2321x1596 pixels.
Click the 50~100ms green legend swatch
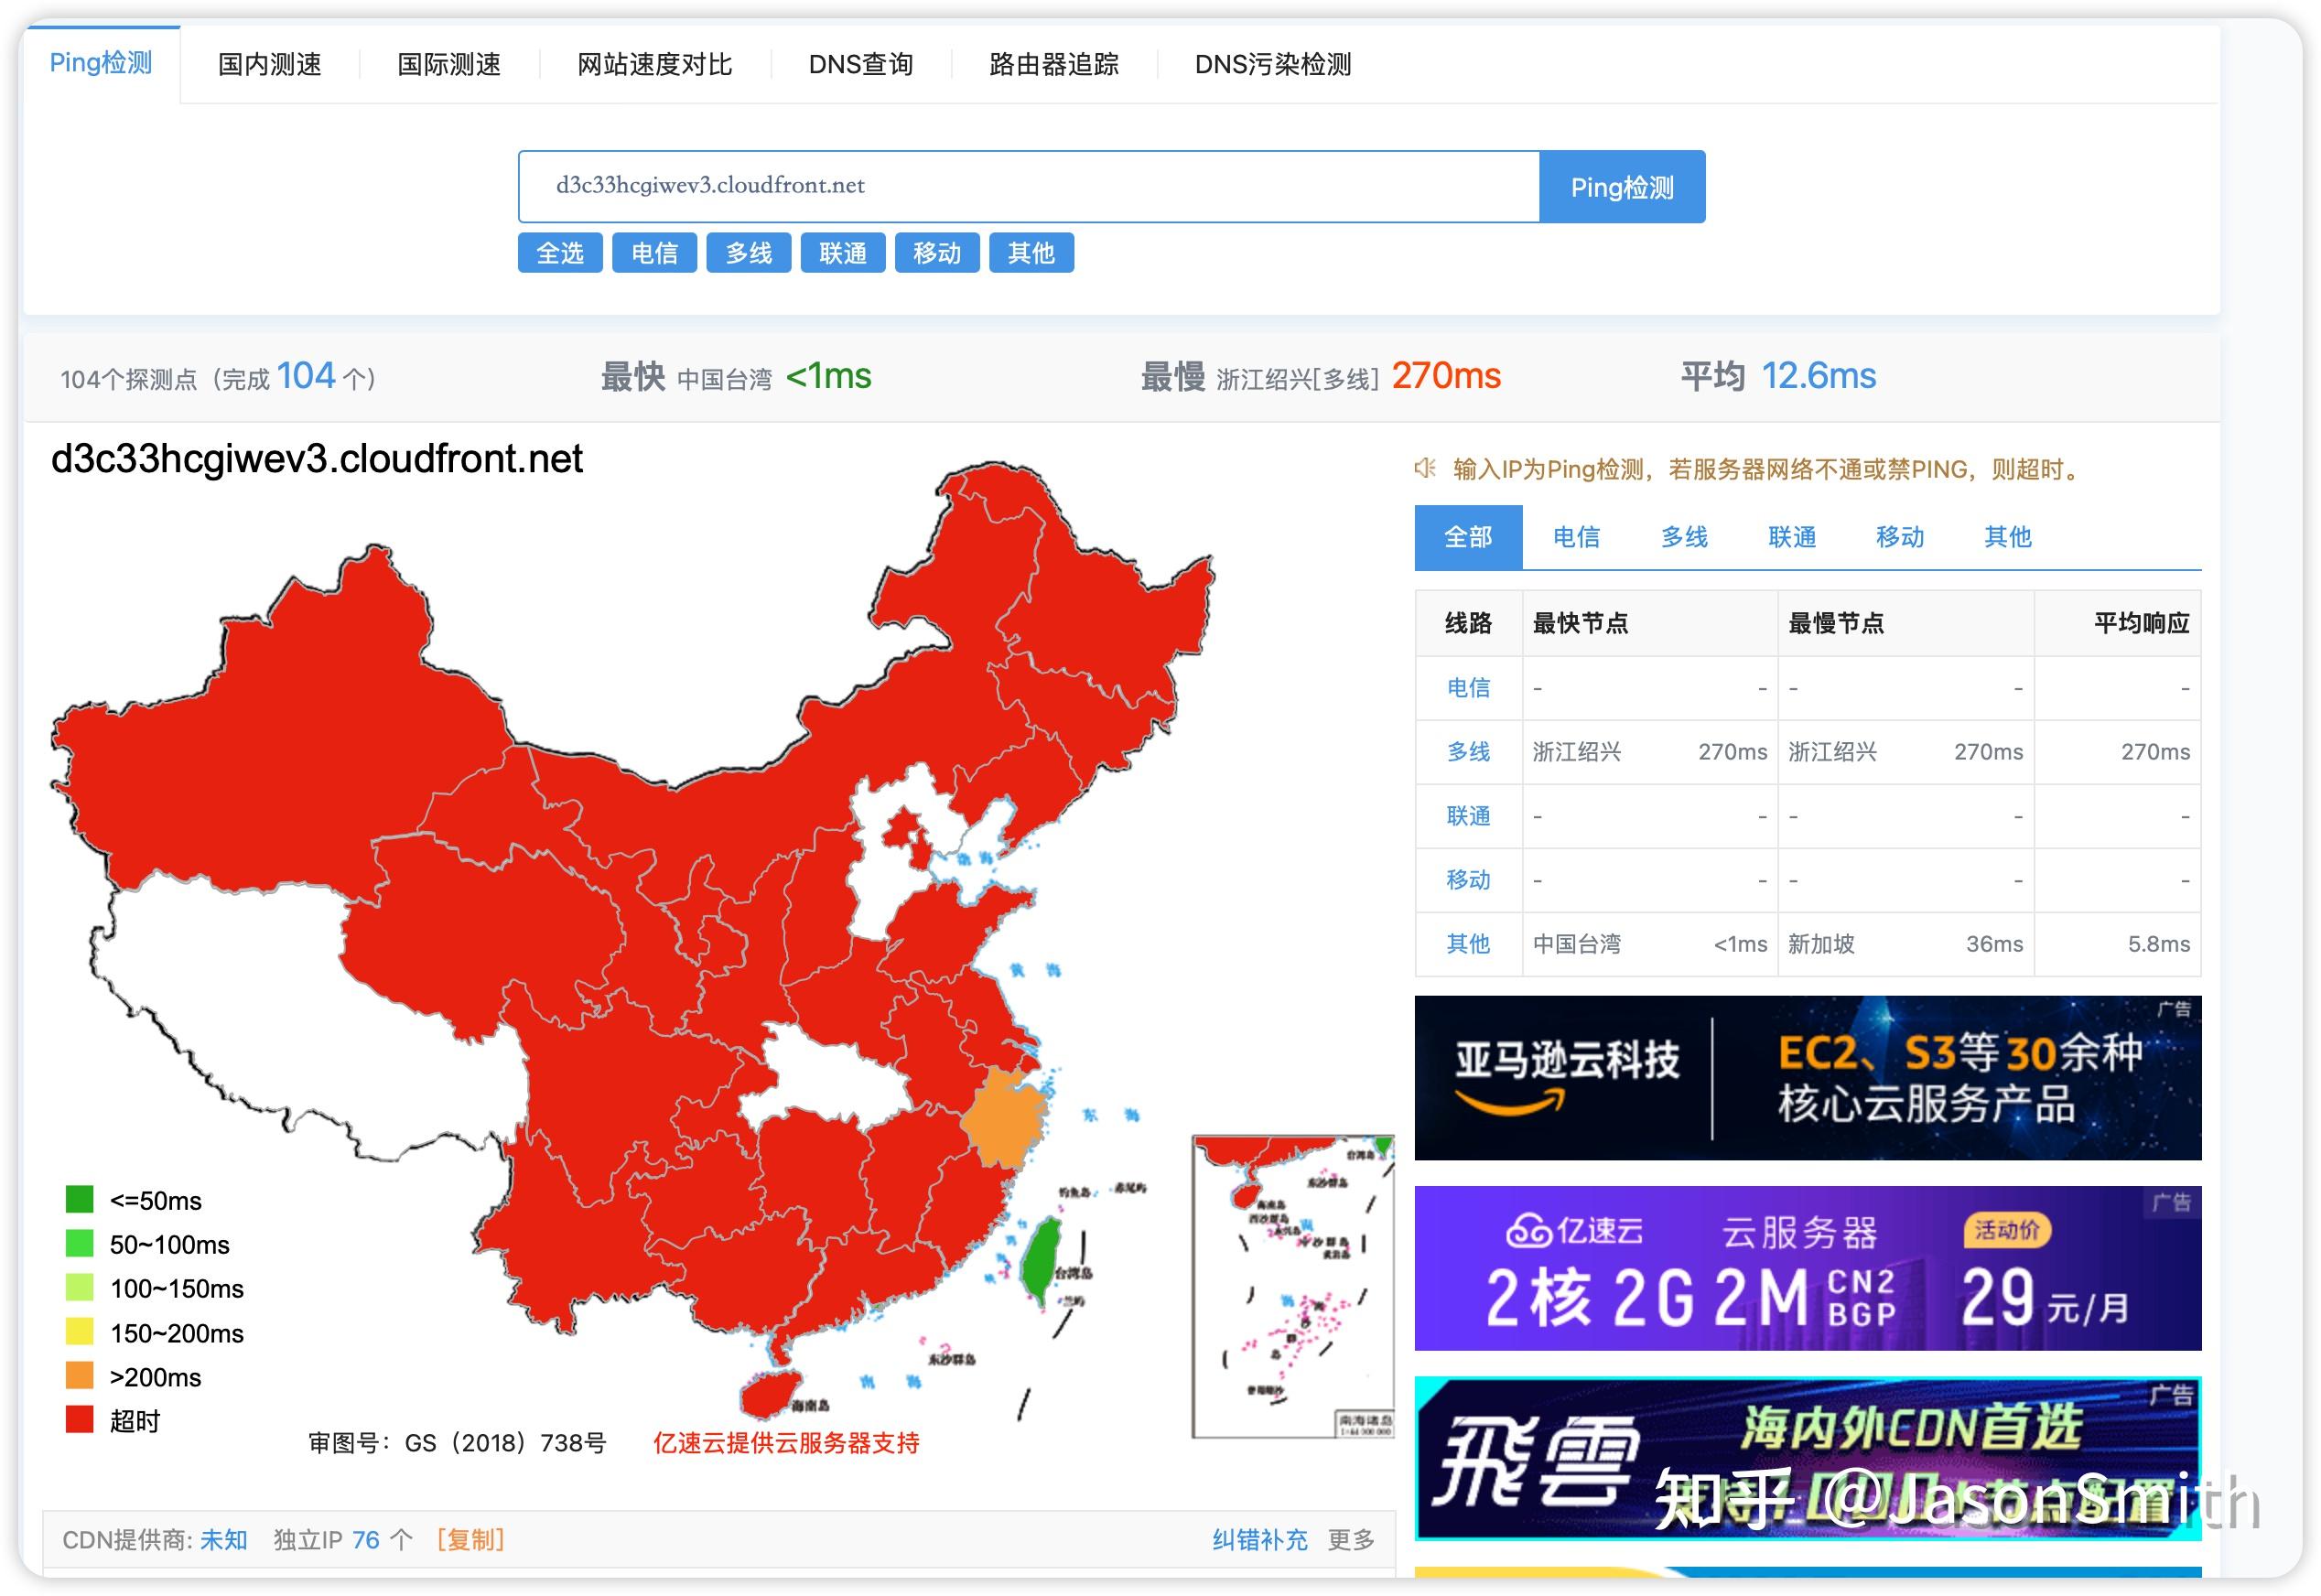[x=79, y=1243]
